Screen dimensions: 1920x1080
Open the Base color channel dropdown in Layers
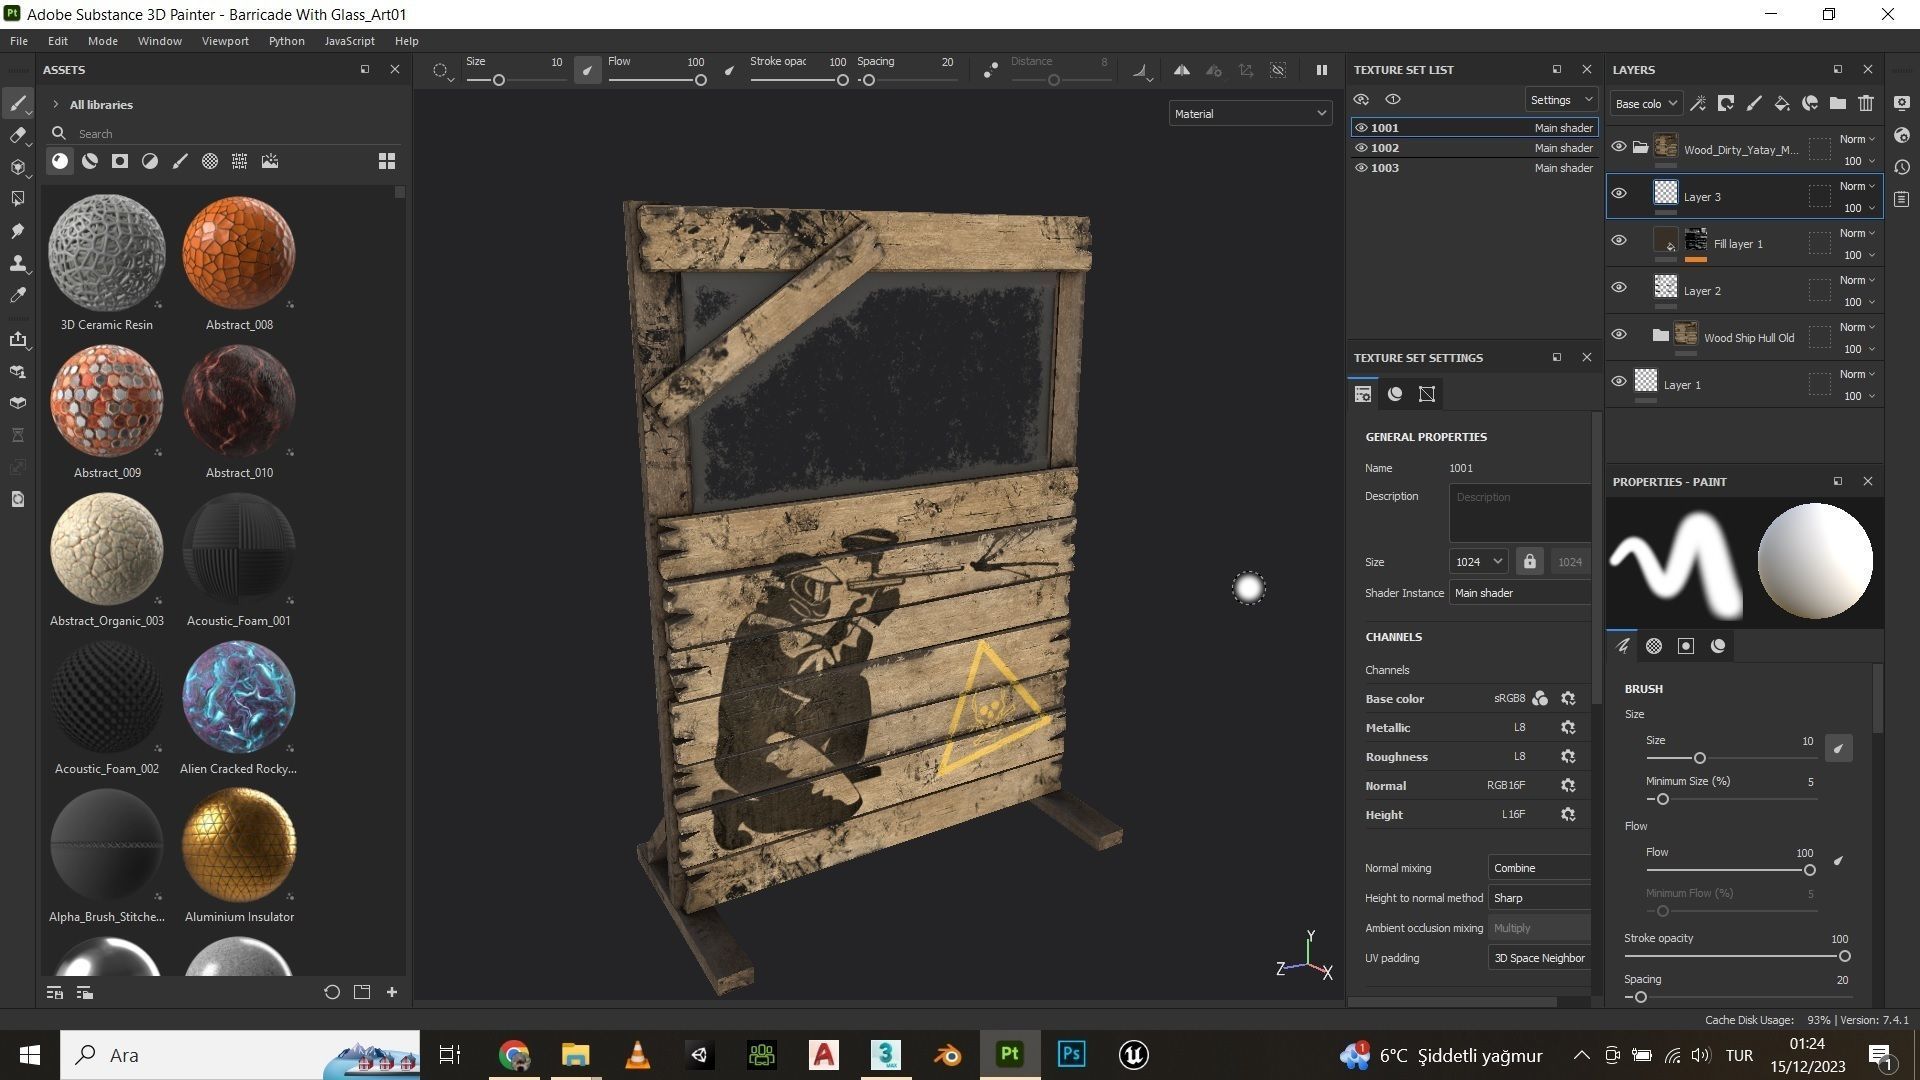tap(1646, 104)
